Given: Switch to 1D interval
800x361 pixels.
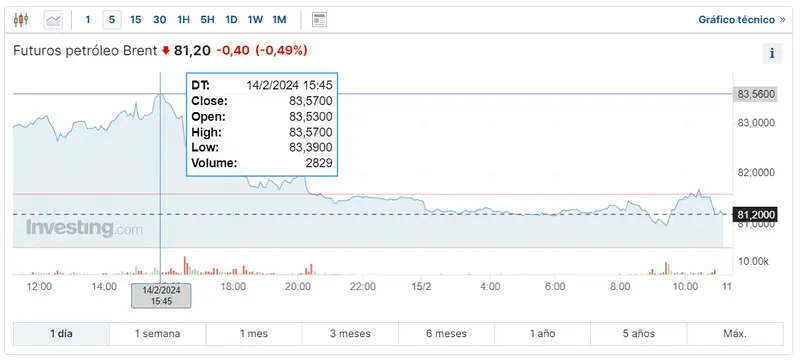Looking at the screenshot, I should tap(231, 20).
